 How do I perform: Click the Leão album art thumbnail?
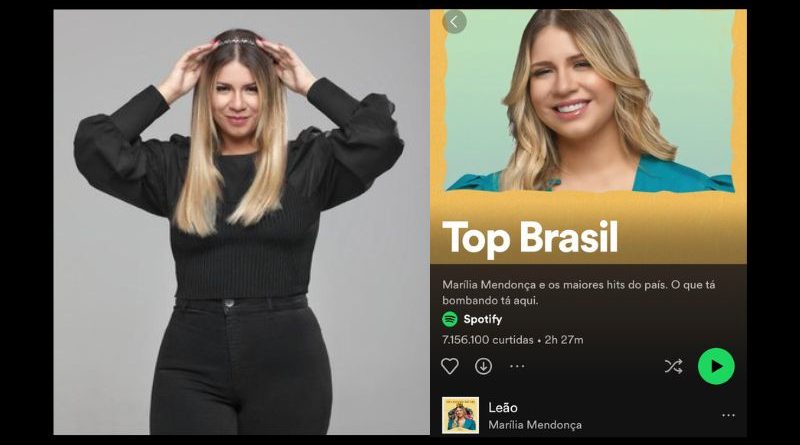point(460,415)
